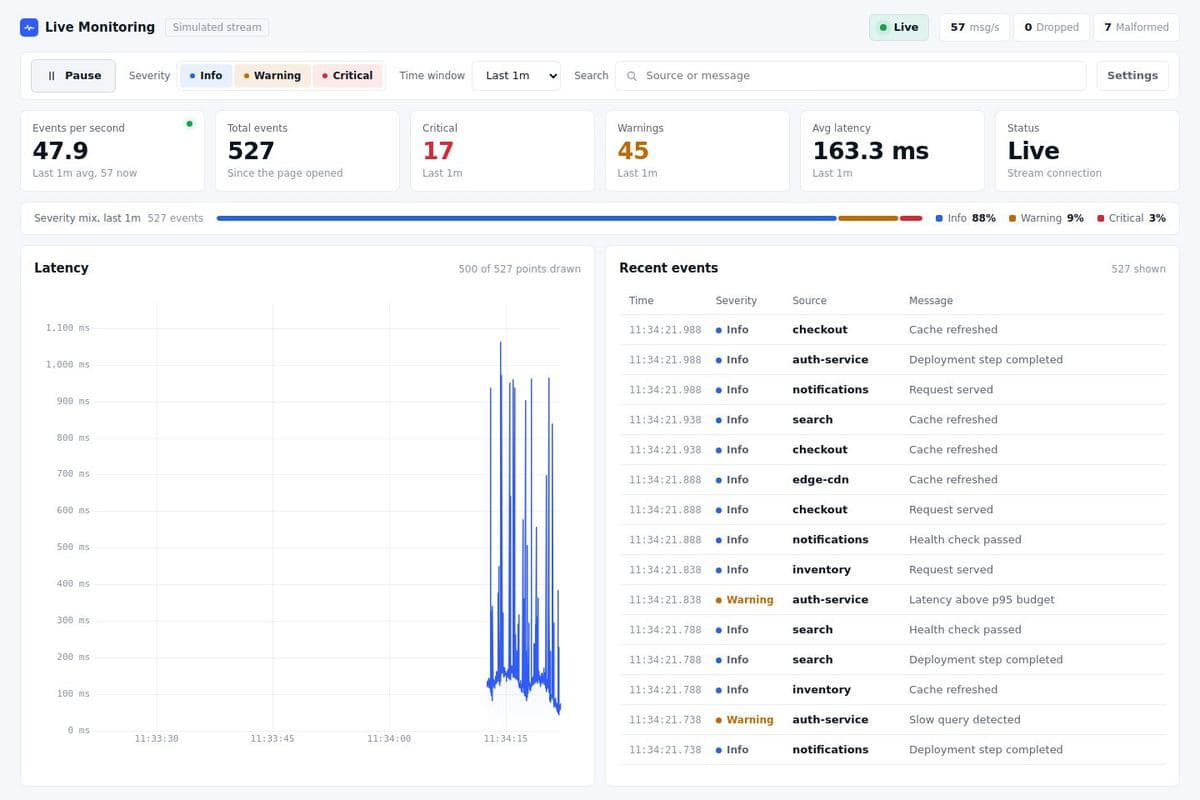Viewport: 1200px width, 800px height.
Task: Click the Time column header
Action: pos(641,300)
